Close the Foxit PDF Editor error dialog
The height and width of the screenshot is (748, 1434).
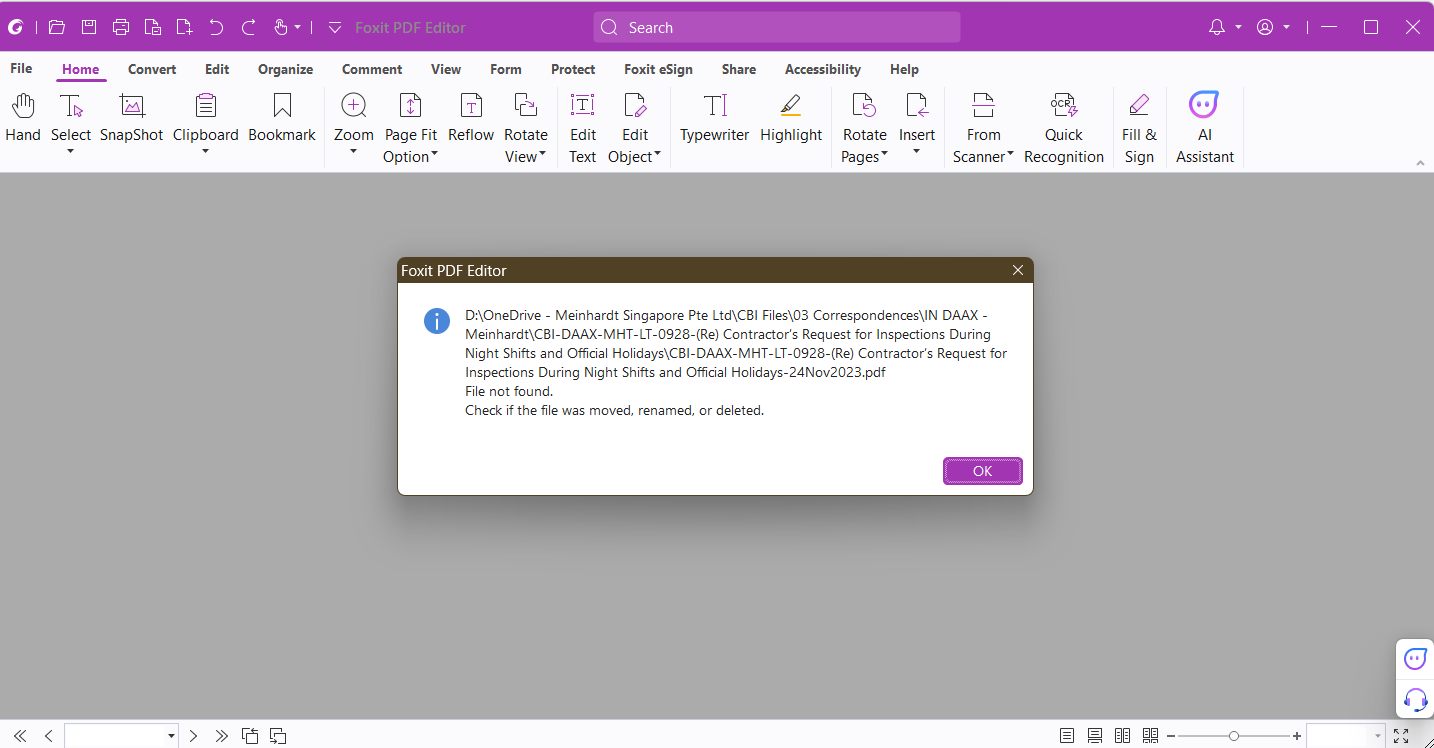pos(1017,271)
